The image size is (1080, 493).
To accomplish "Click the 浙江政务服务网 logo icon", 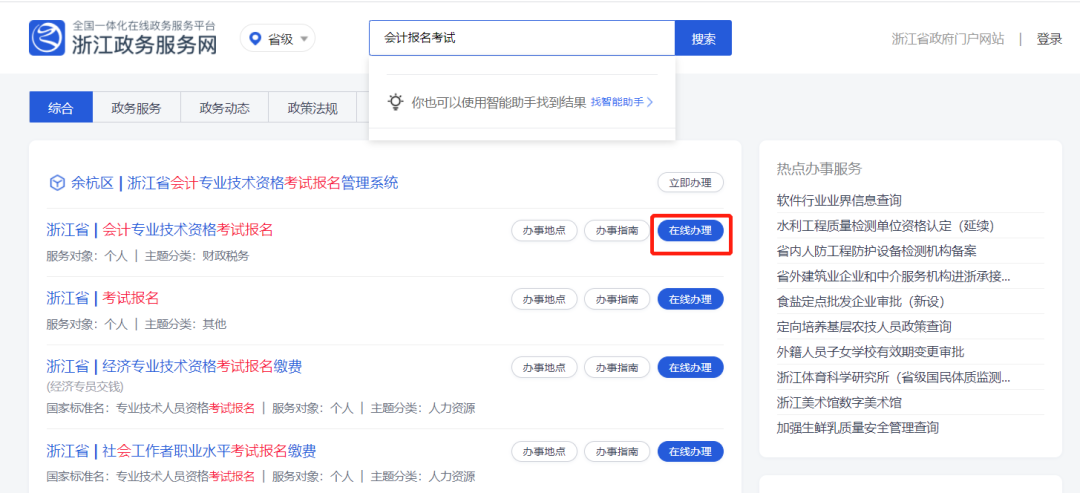I will (47, 39).
